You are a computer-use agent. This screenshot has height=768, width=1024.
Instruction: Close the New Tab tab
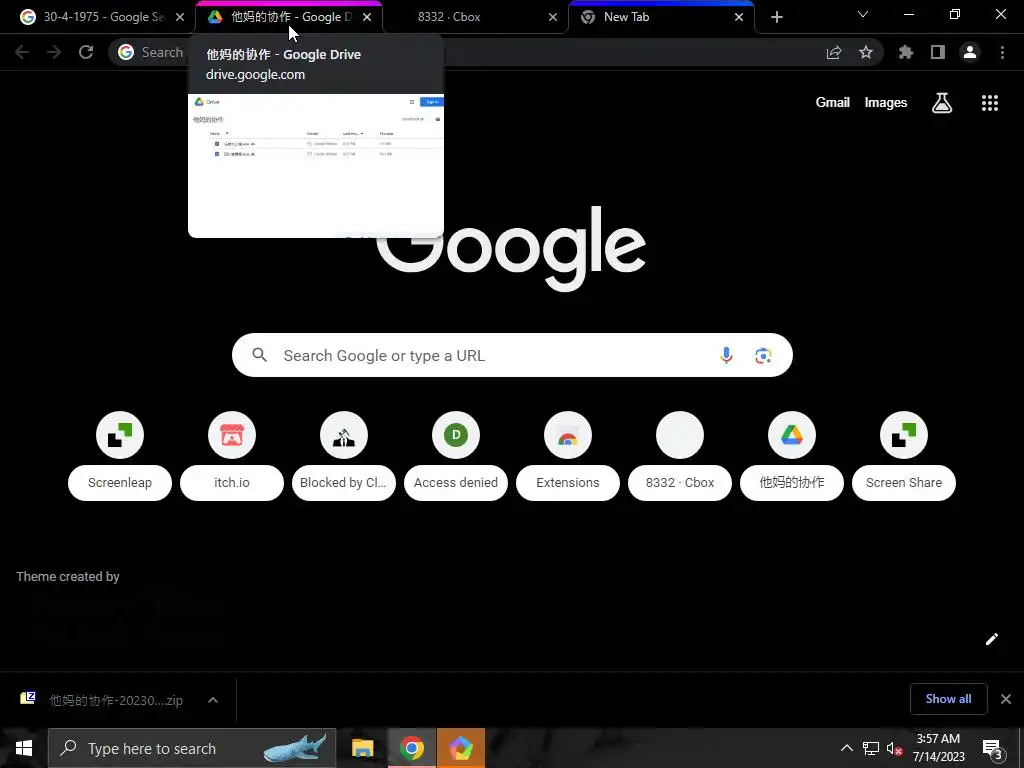point(739,17)
